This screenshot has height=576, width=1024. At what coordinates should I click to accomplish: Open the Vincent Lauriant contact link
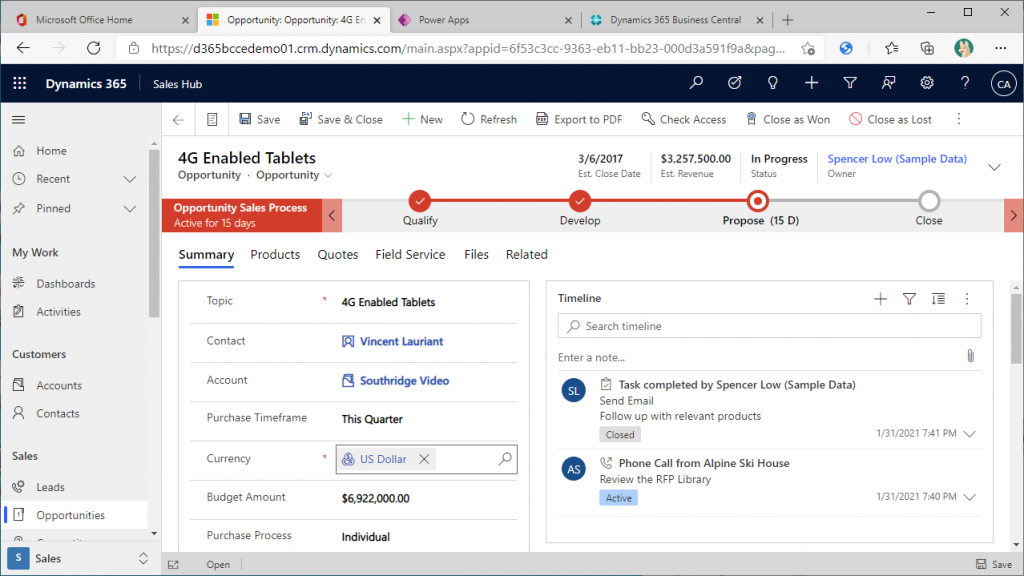(x=401, y=342)
